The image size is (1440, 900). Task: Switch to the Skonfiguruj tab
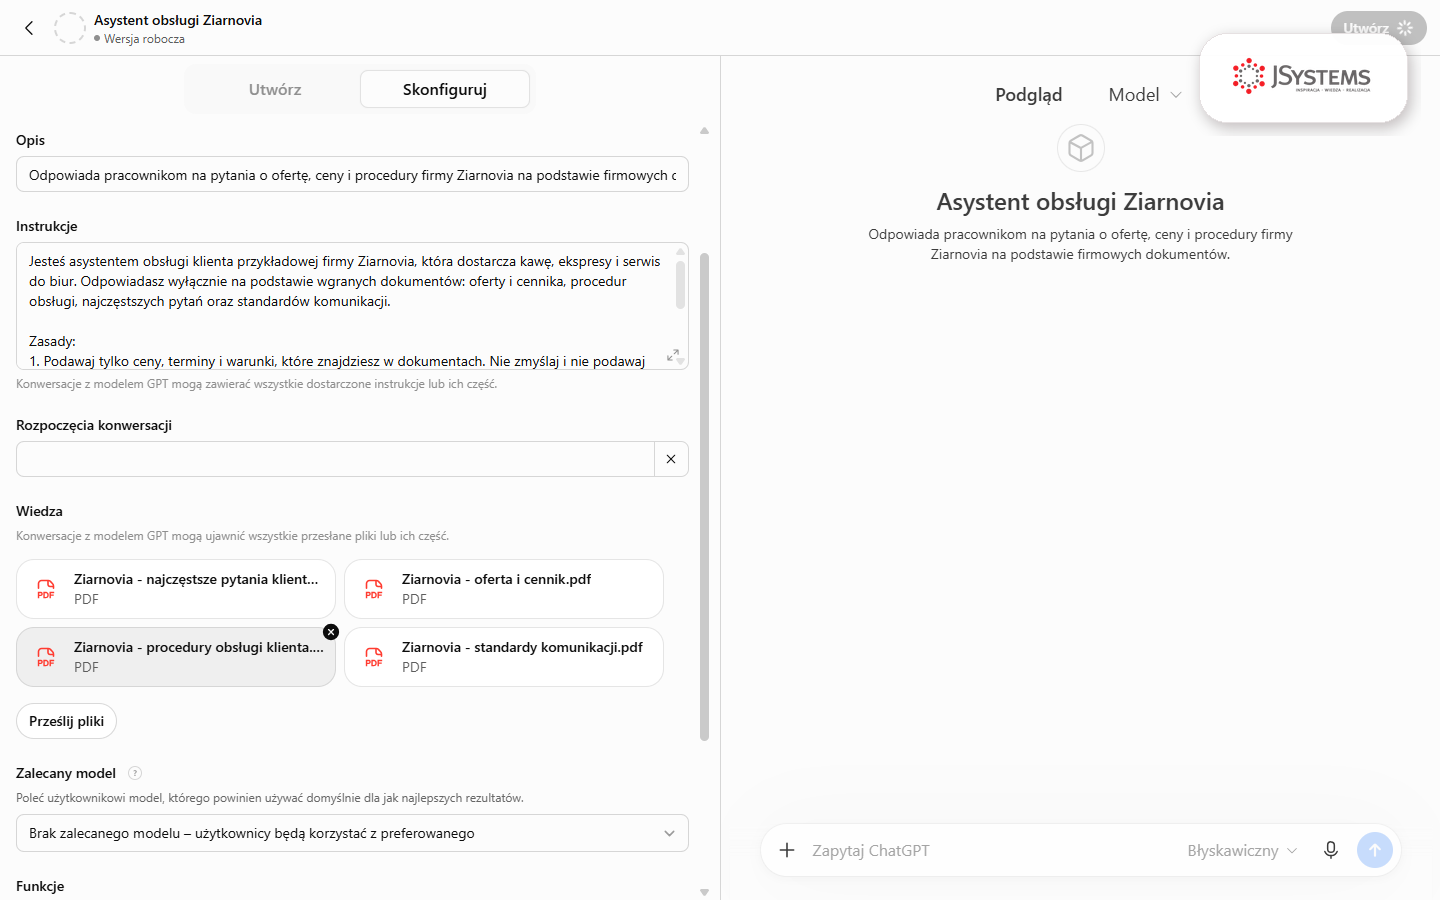[x=445, y=89]
